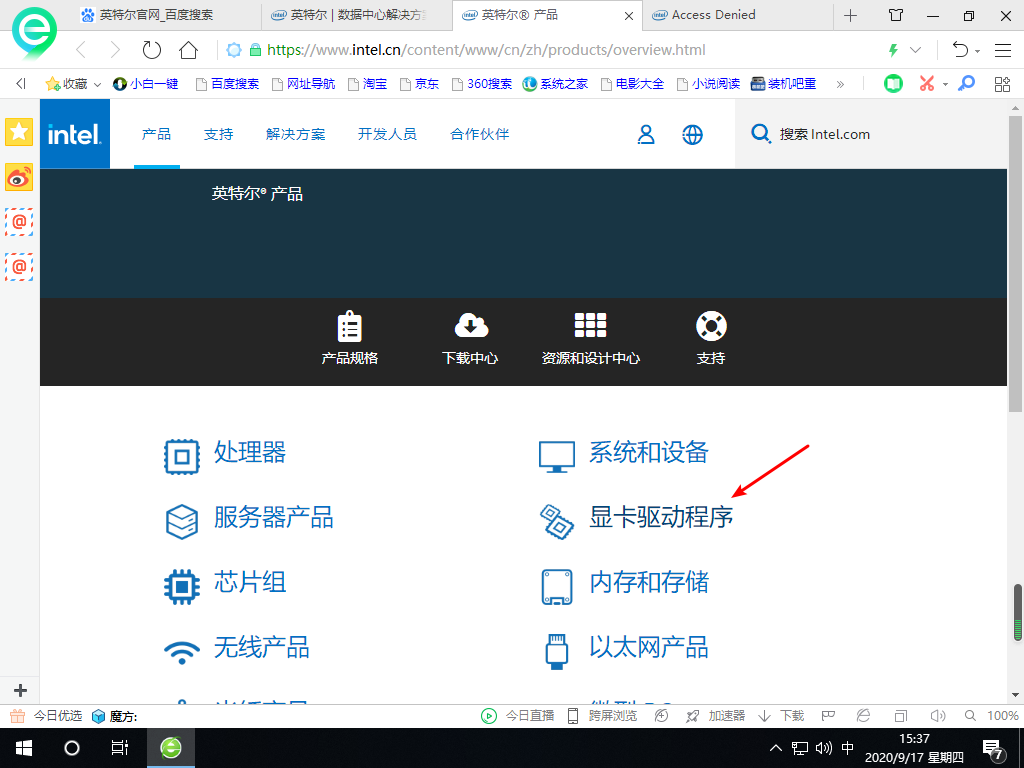Open the 以太网产品 link

649,647
